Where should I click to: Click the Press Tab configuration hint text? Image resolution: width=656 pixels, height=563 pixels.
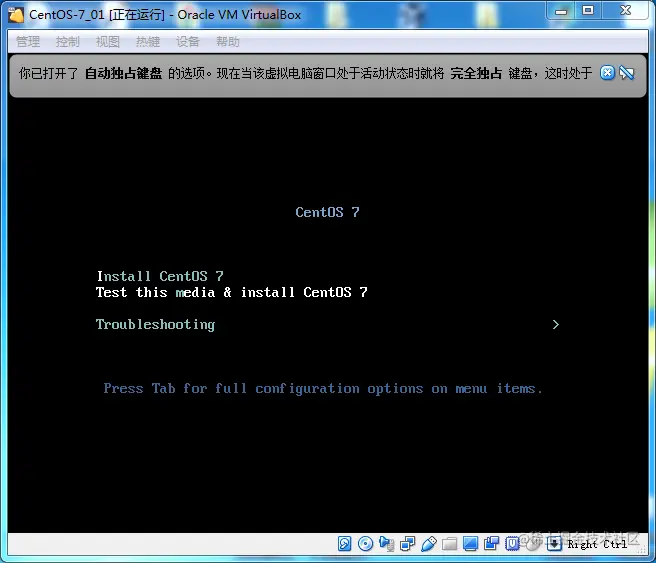[323, 389]
